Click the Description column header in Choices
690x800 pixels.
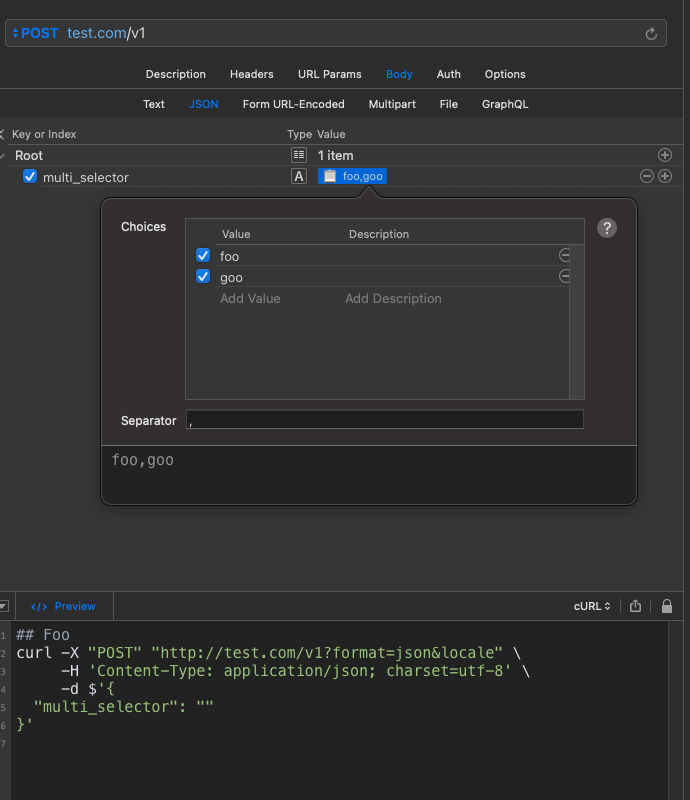[x=379, y=234]
